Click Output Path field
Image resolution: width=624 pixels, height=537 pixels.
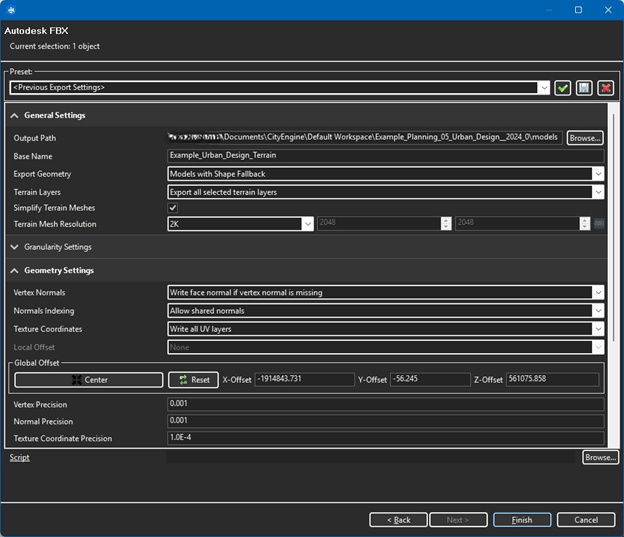pyautogui.click(x=365, y=137)
